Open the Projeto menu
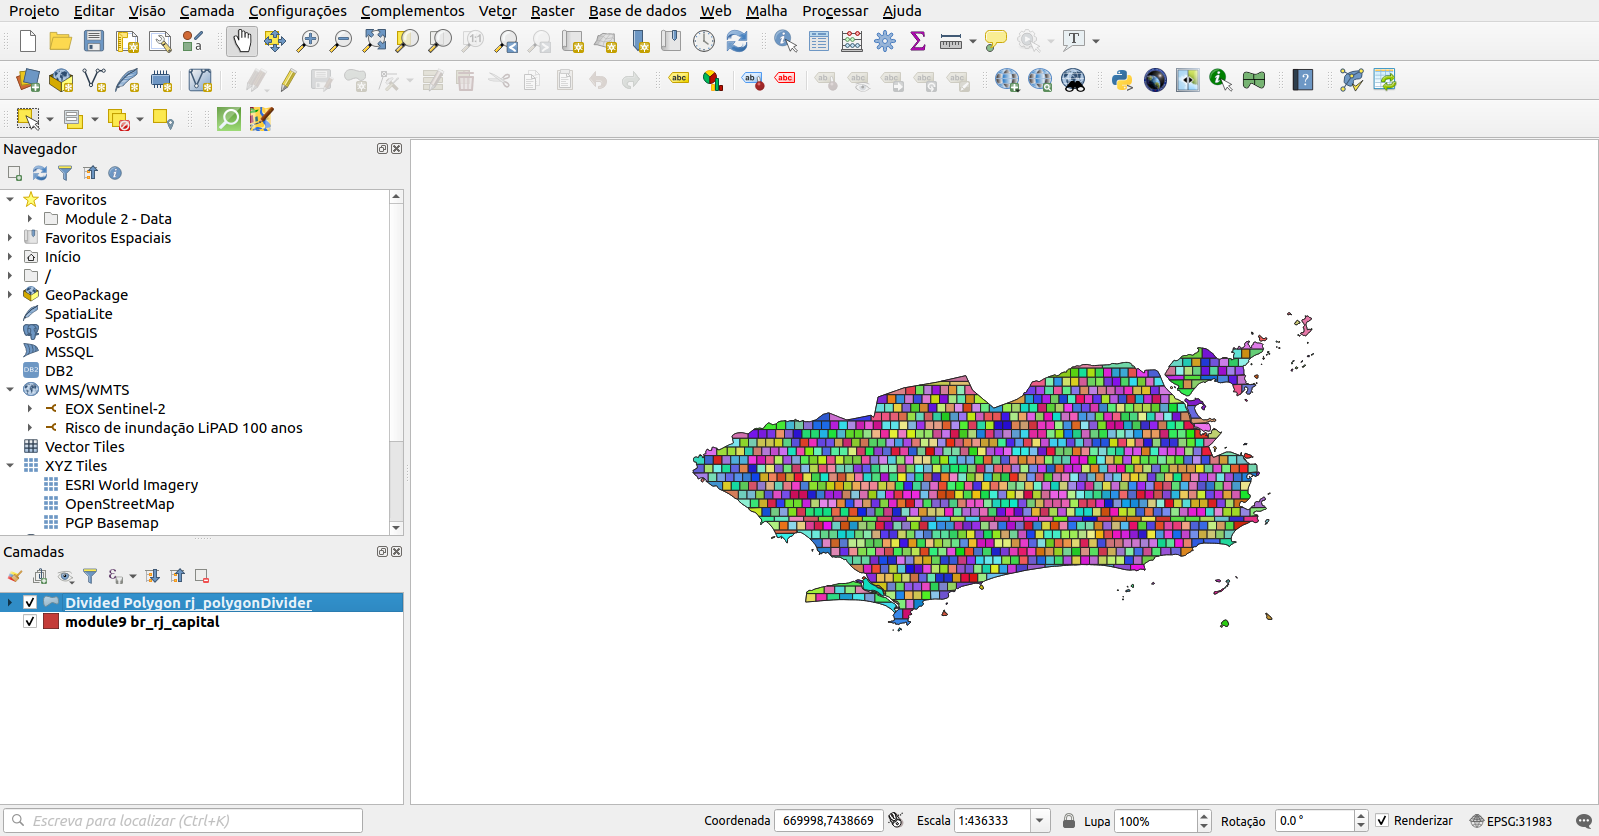The width and height of the screenshot is (1599, 836). click(34, 11)
